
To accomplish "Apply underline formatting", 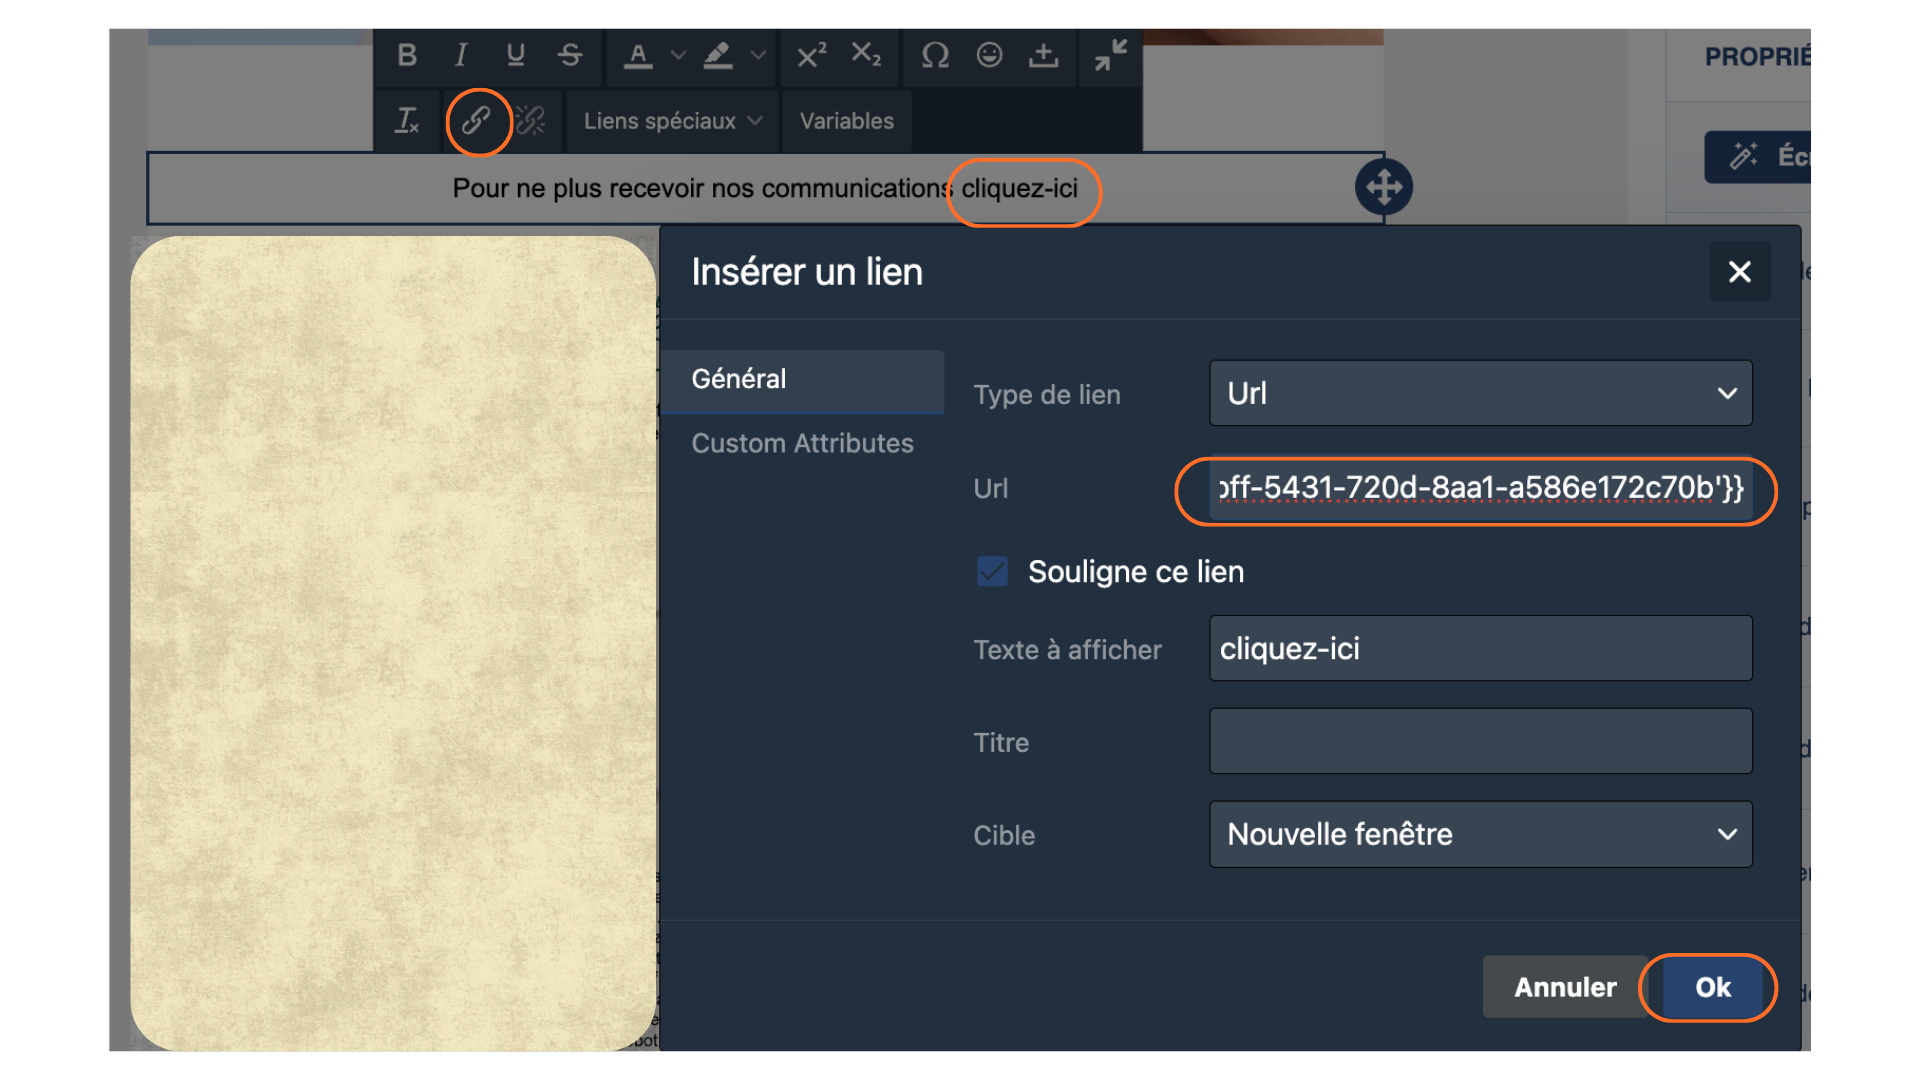I will click(x=515, y=55).
